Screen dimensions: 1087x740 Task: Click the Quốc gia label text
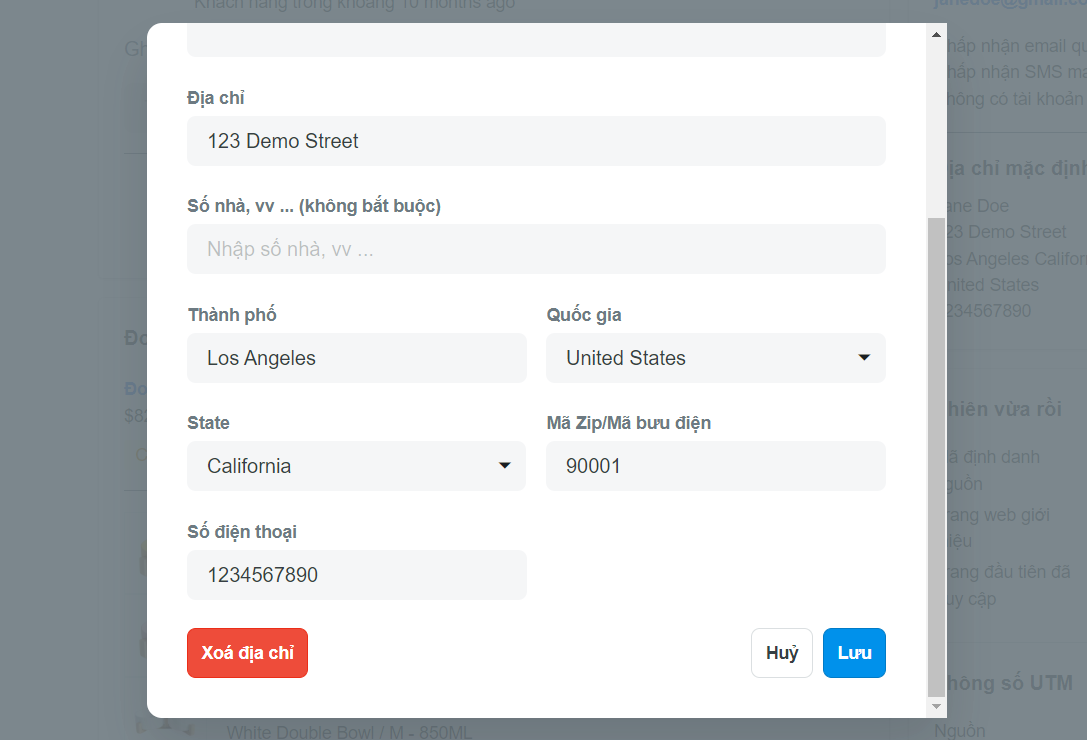click(584, 315)
